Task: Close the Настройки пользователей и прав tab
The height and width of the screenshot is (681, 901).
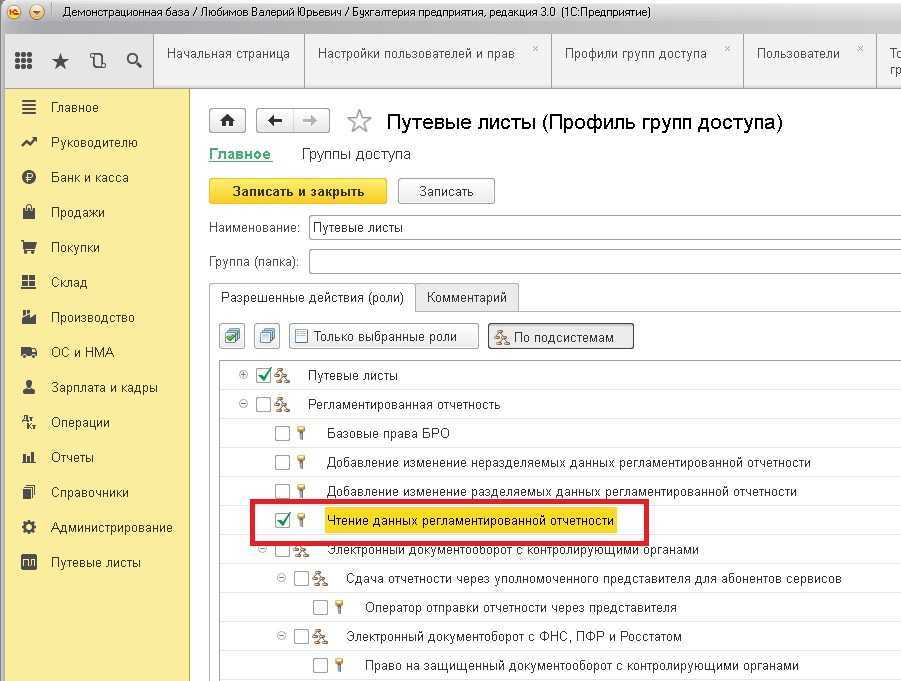Action: [535, 49]
